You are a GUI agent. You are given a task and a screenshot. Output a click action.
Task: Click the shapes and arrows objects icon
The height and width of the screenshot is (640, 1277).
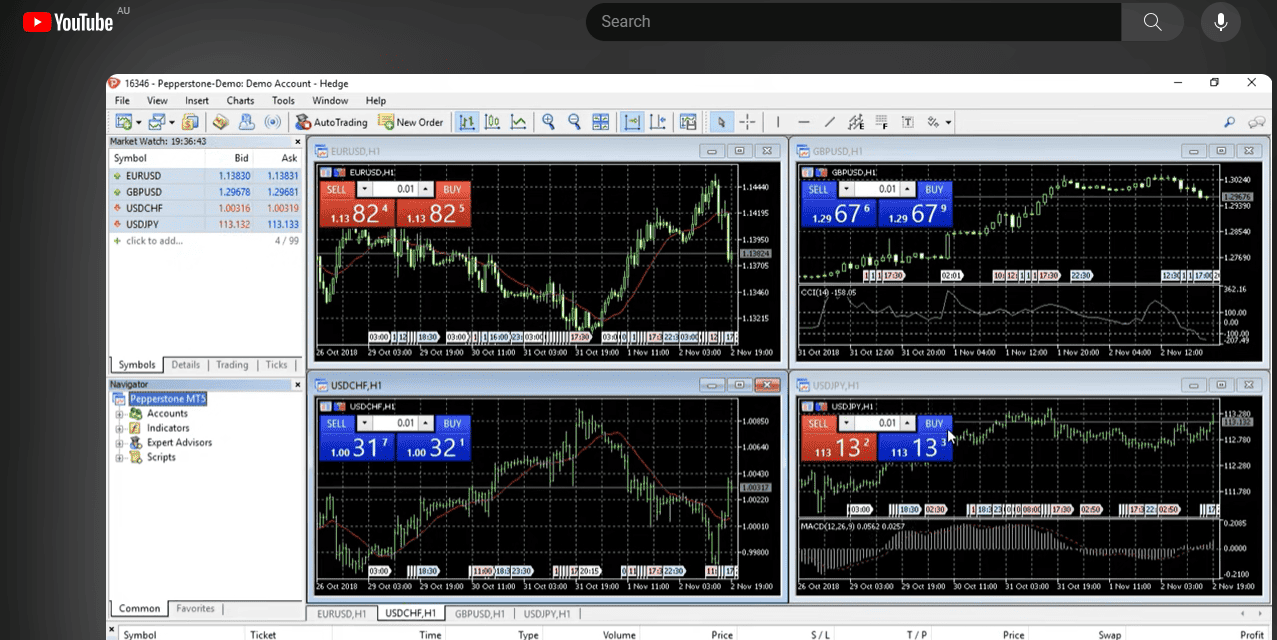click(x=932, y=122)
